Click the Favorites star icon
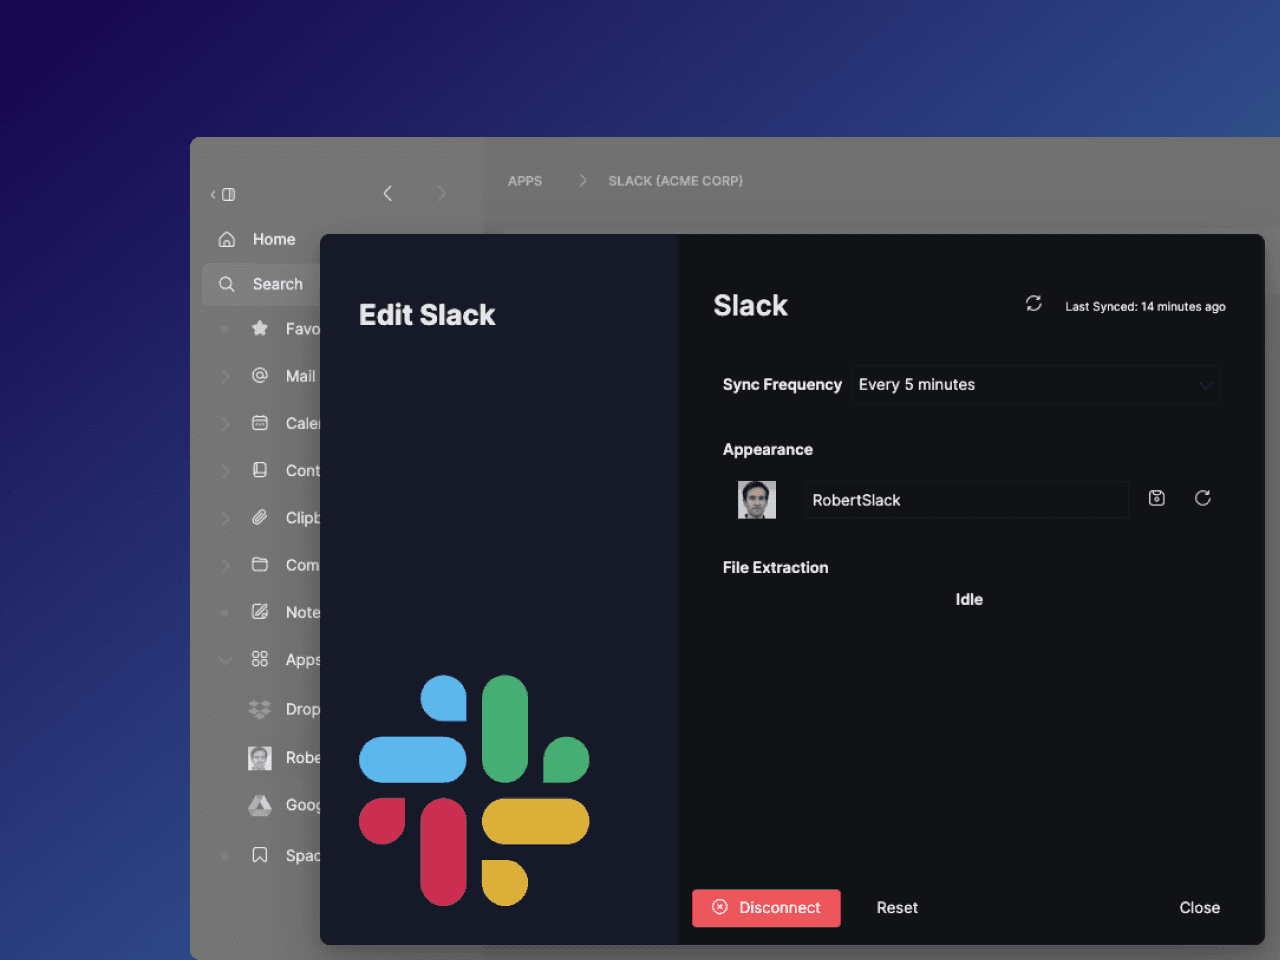 click(x=260, y=328)
